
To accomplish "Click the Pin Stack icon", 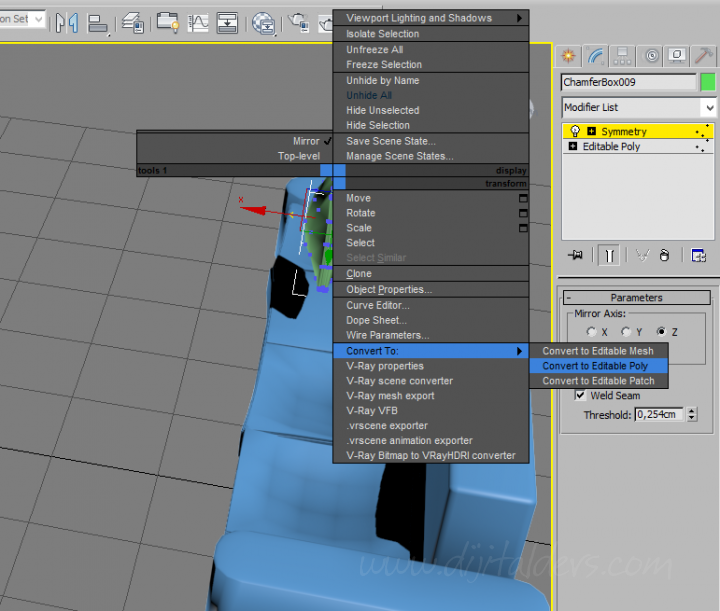I will pos(575,255).
